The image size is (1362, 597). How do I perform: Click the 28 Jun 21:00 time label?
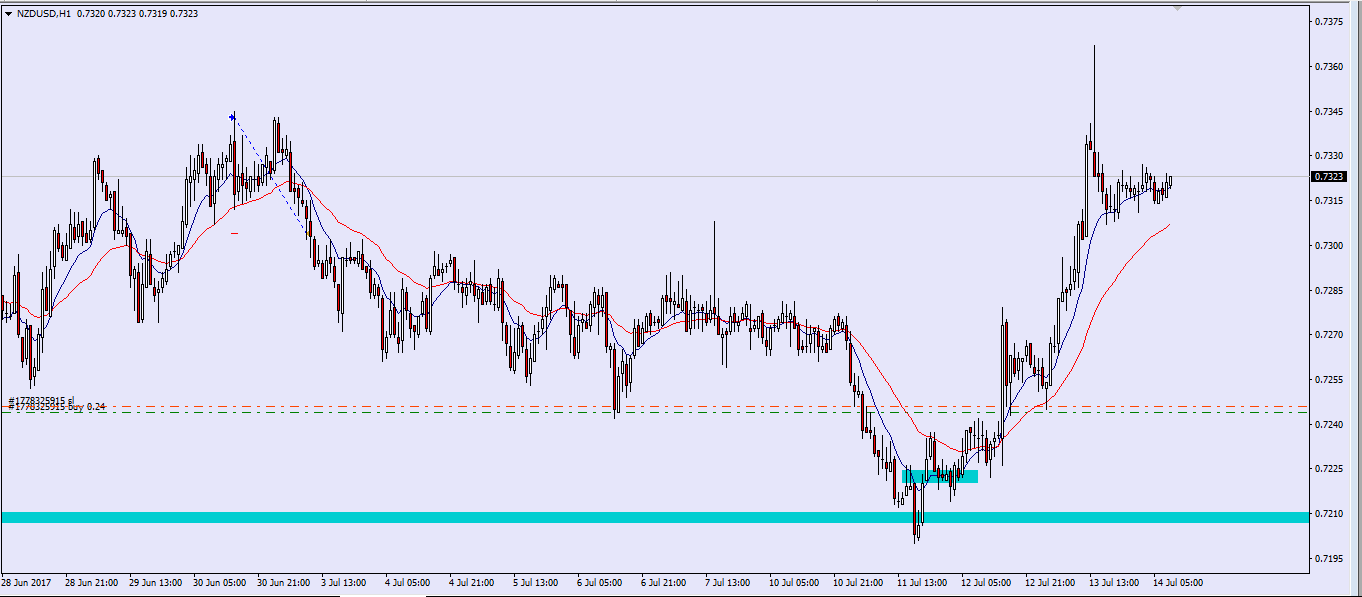[x=90, y=581]
